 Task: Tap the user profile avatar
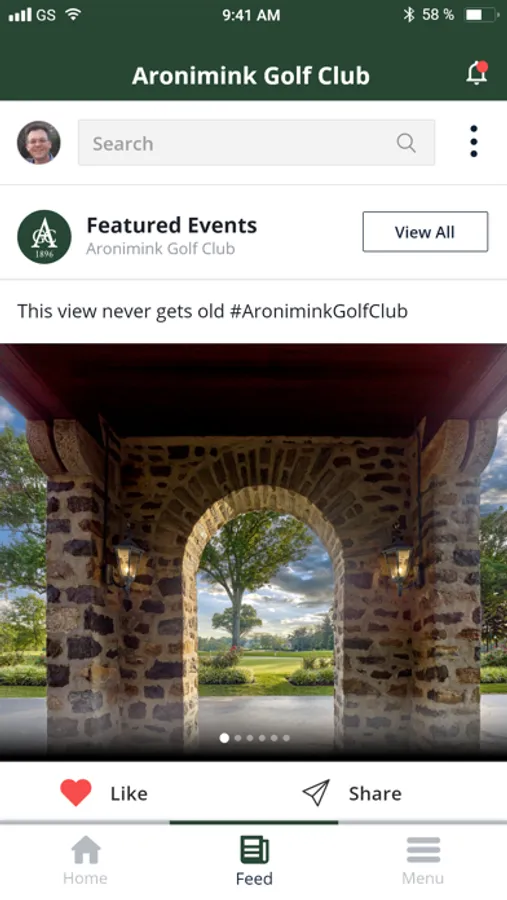[x=38, y=142]
